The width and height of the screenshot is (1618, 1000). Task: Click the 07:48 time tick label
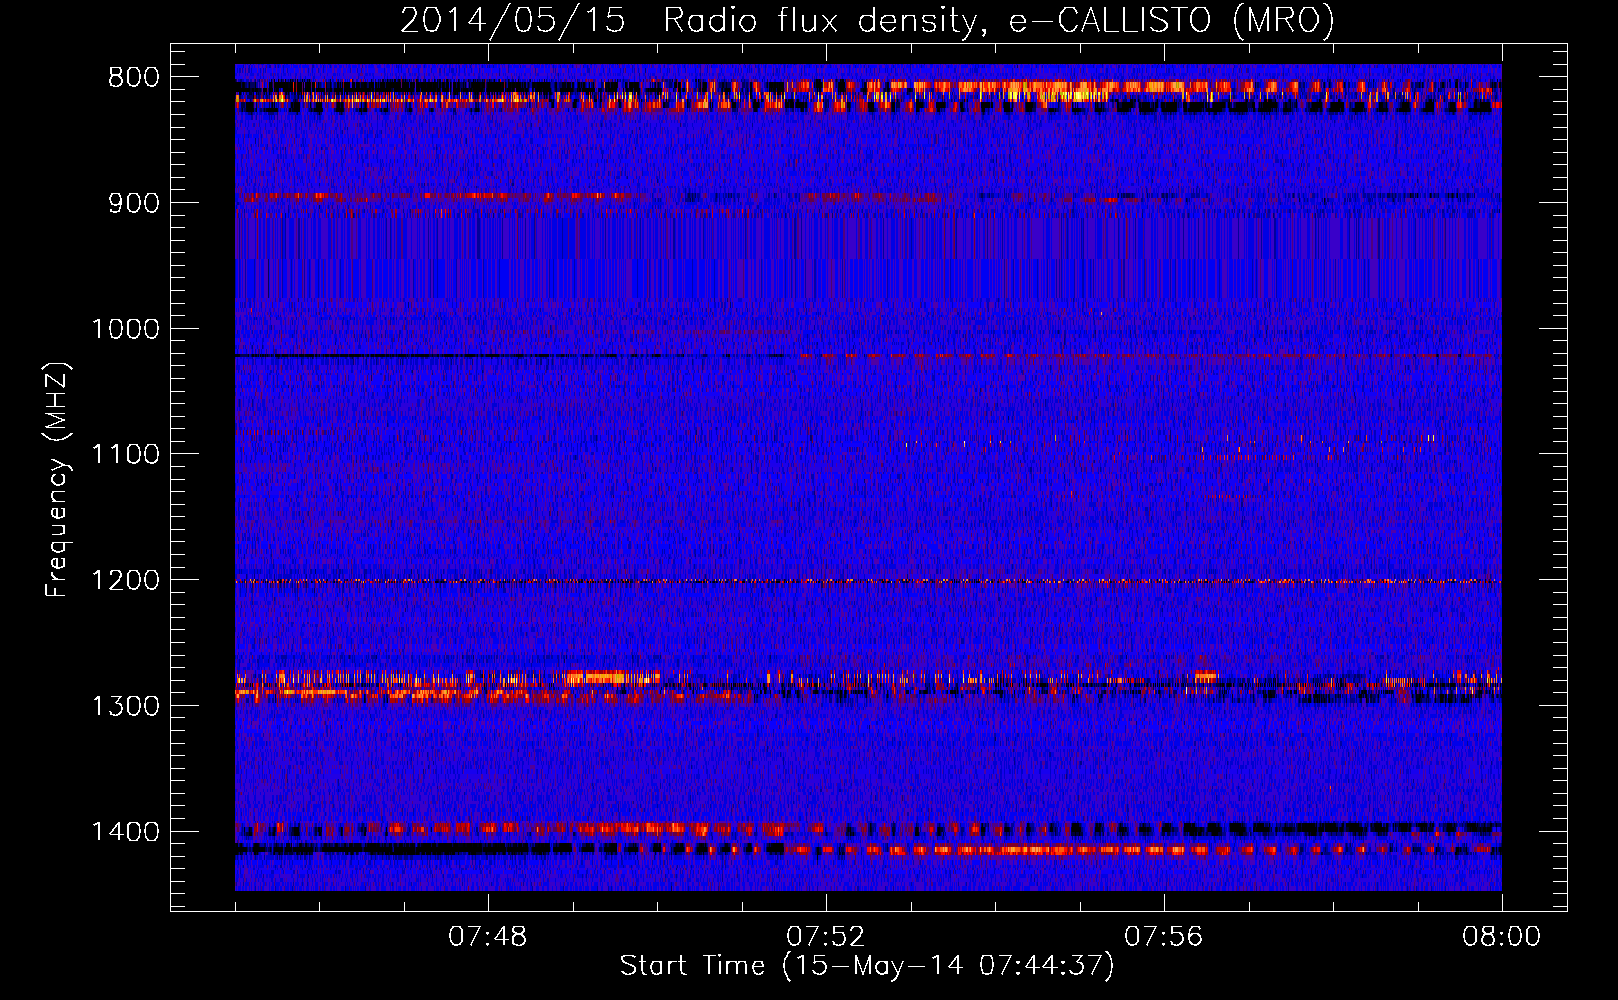[x=488, y=937]
